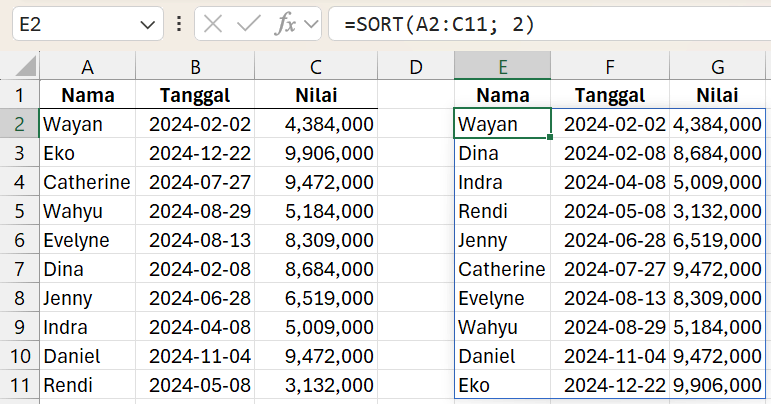Click value 8,309,000 in column C
This screenshot has width=771, height=404.
[316, 240]
